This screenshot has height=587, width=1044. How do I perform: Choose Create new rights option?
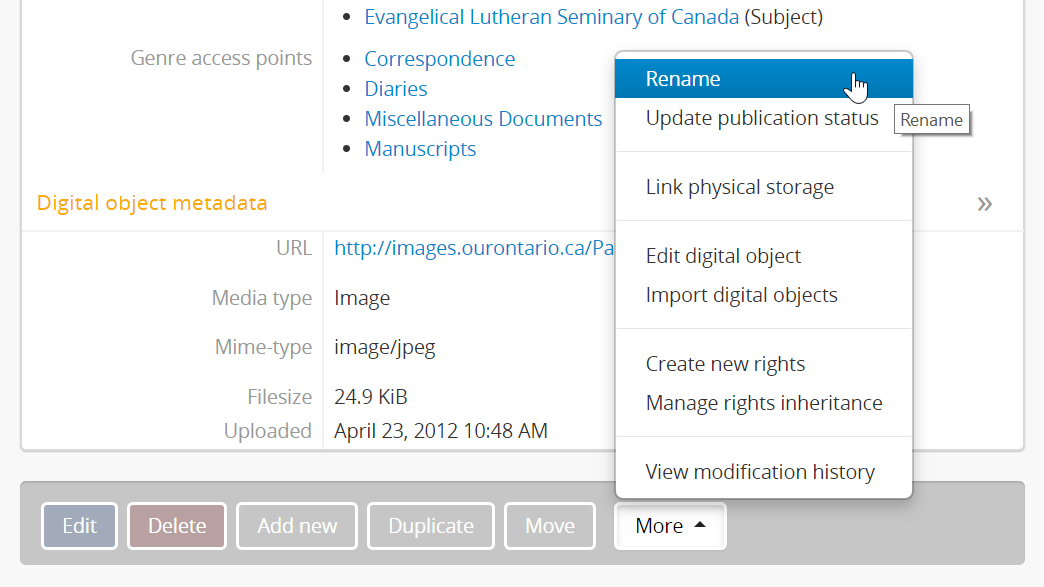(x=725, y=364)
